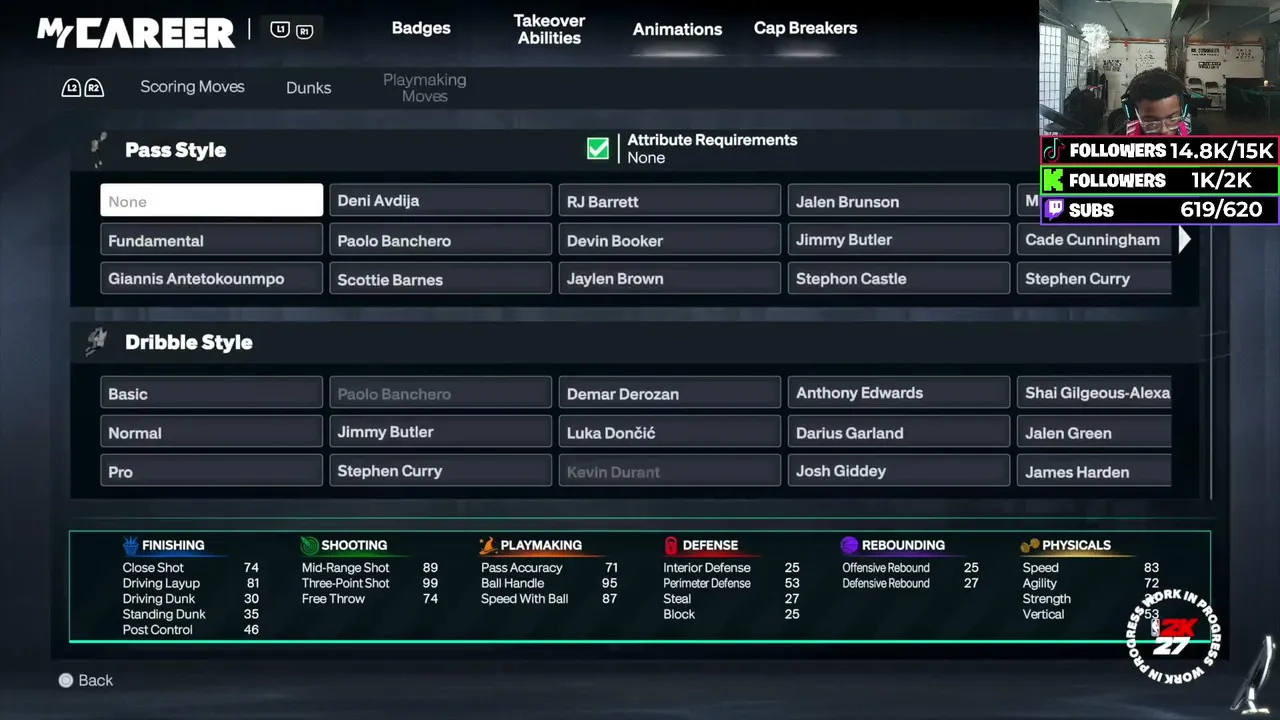Choose the Pro dribble style
The height and width of the screenshot is (720, 1280).
[x=211, y=471]
